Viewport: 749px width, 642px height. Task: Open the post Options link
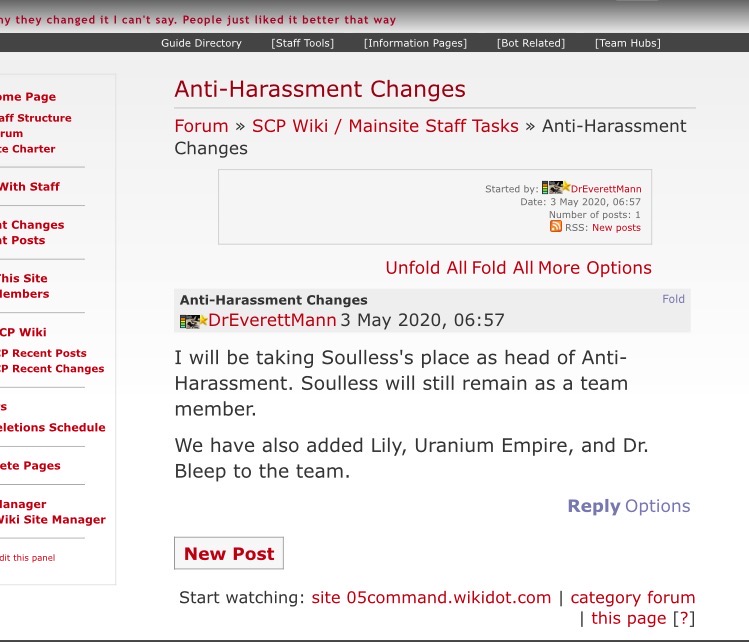pyautogui.click(x=658, y=506)
